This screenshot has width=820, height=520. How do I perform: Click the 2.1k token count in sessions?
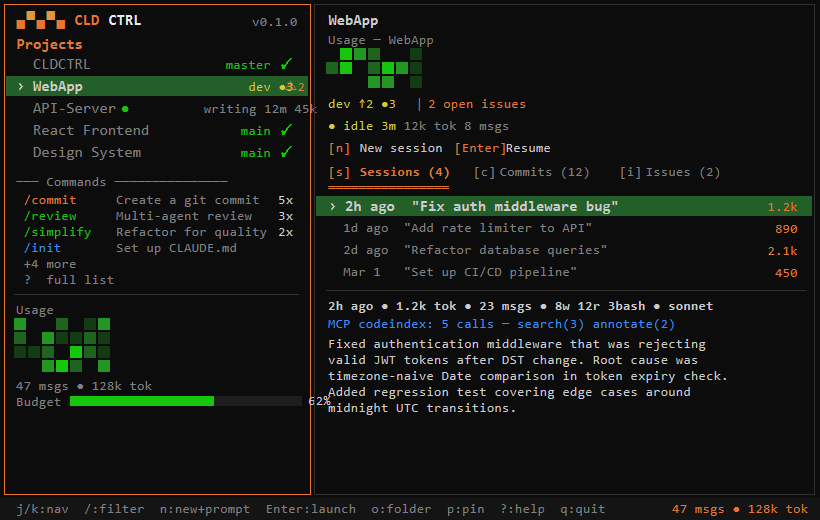click(x=782, y=251)
